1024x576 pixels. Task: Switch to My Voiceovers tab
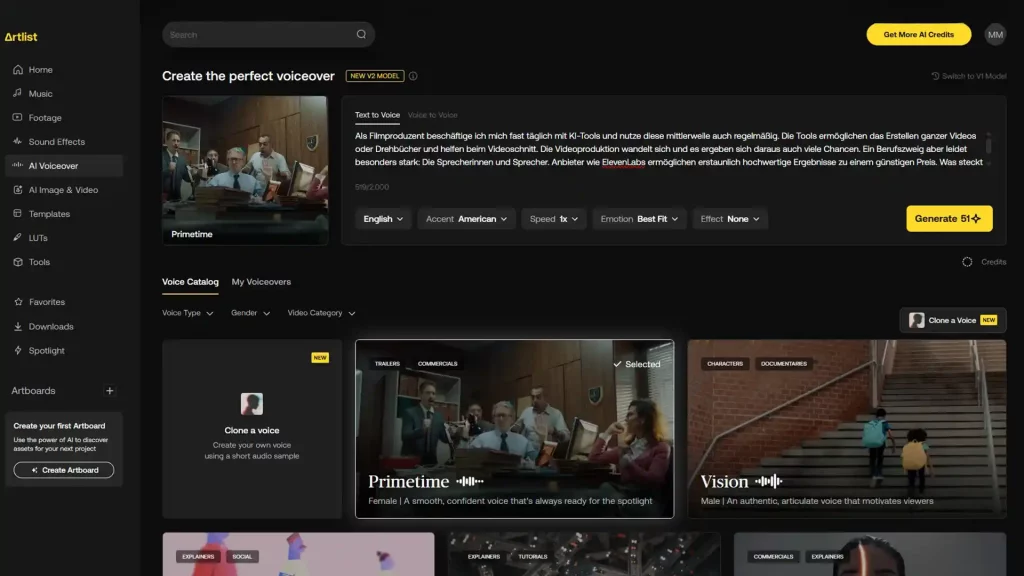(x=261, y=282)
